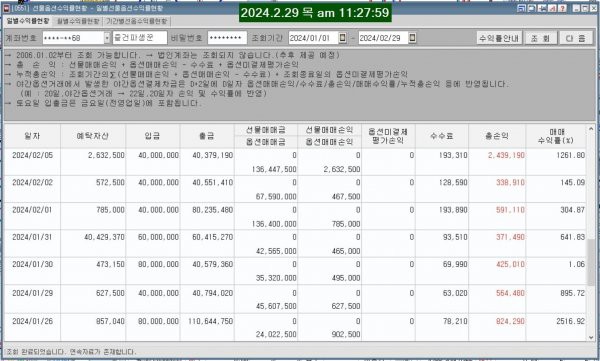This screenshot has height=361, width=600.
Task: Click the red question-mark help icon
Action: 562,8
